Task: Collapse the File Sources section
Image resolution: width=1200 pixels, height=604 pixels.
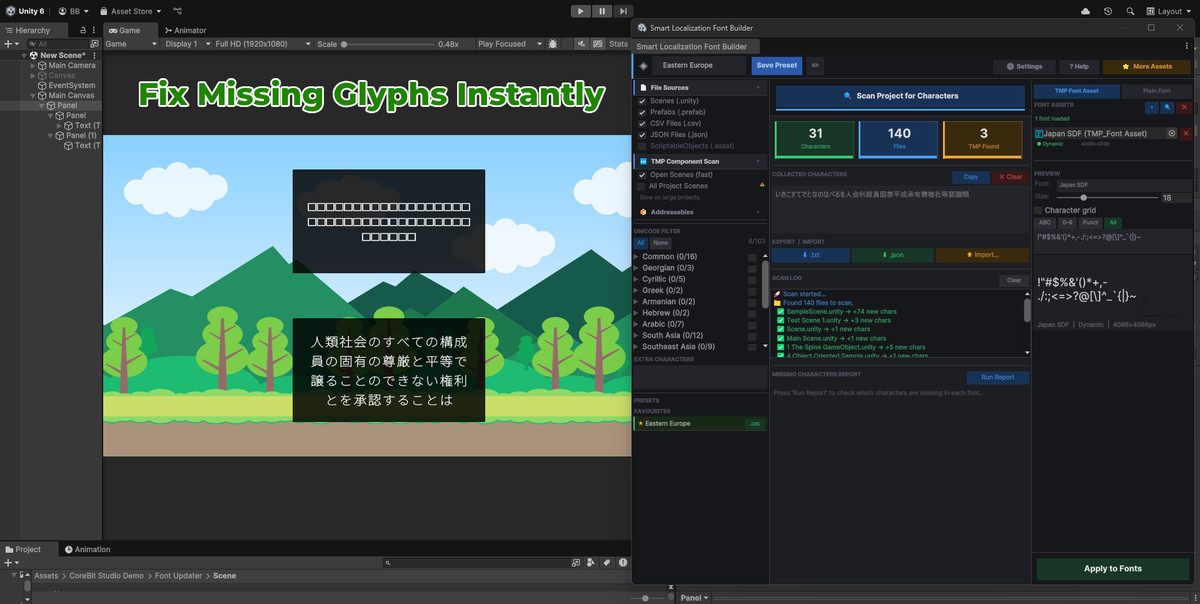Action: tap(700, 88)
